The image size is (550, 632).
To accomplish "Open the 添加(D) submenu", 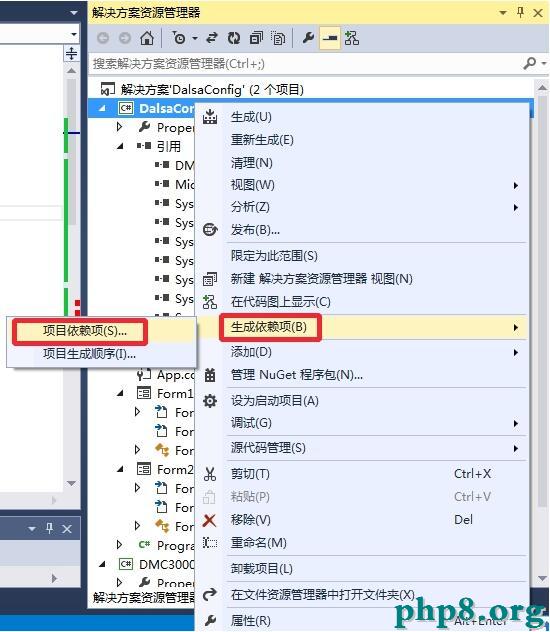I will coord(361,352).
